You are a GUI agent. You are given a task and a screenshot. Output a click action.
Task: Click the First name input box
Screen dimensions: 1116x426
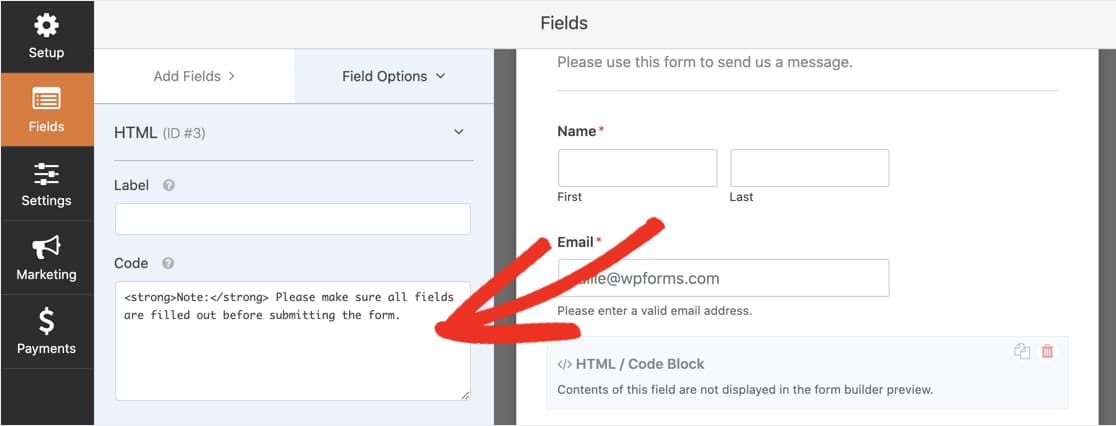(x=637, y=168)
